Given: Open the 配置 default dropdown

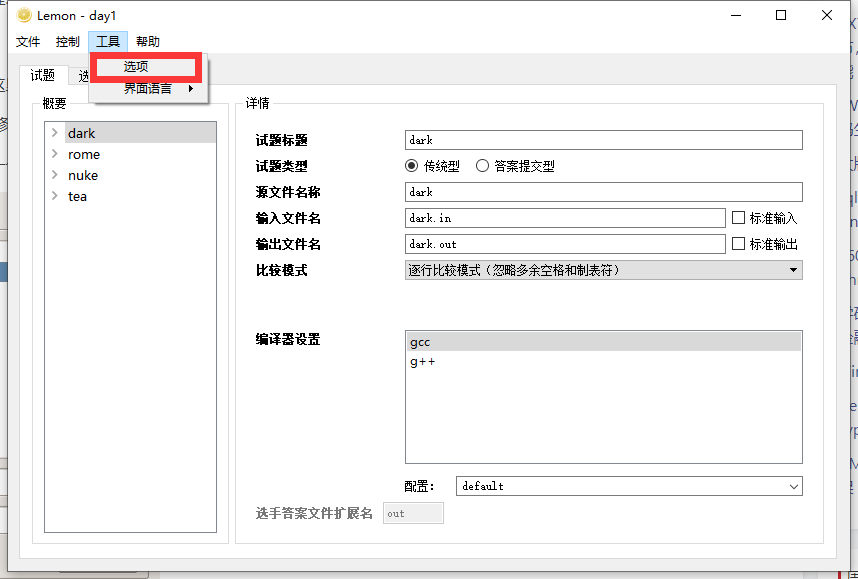Looking at the screenshot, I should click(629, 486).
